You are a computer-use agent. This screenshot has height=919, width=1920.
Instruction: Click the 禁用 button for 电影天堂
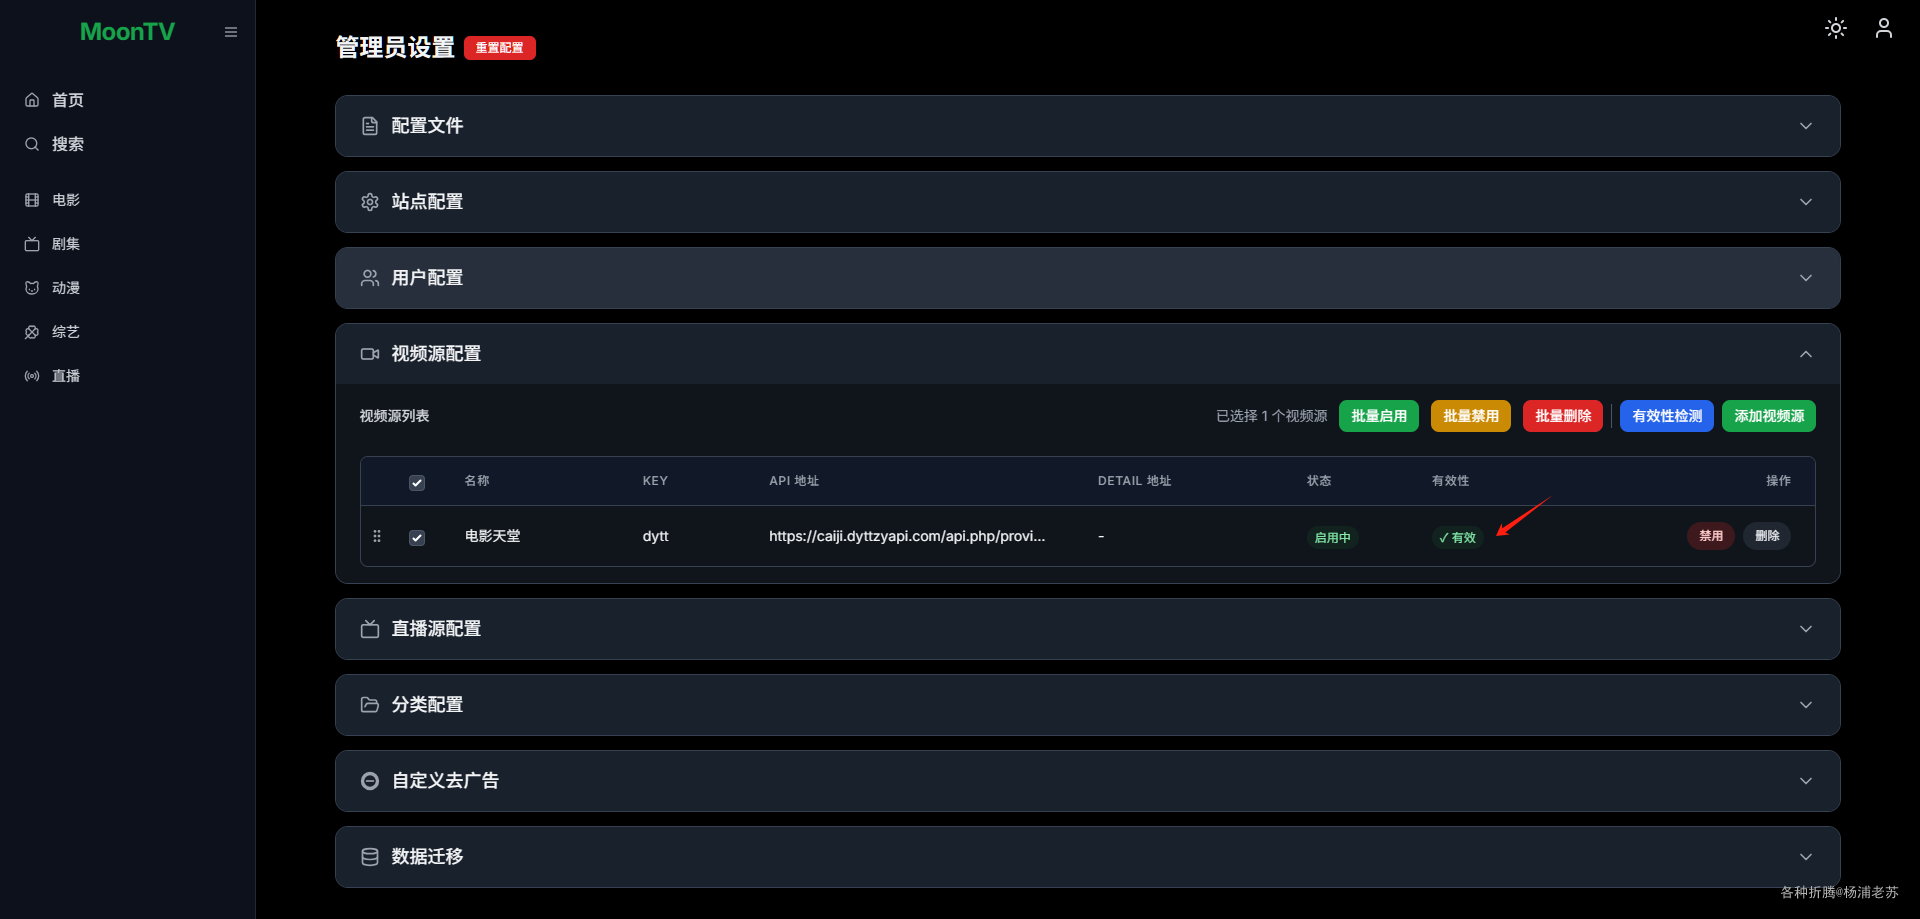point(1710,536)
